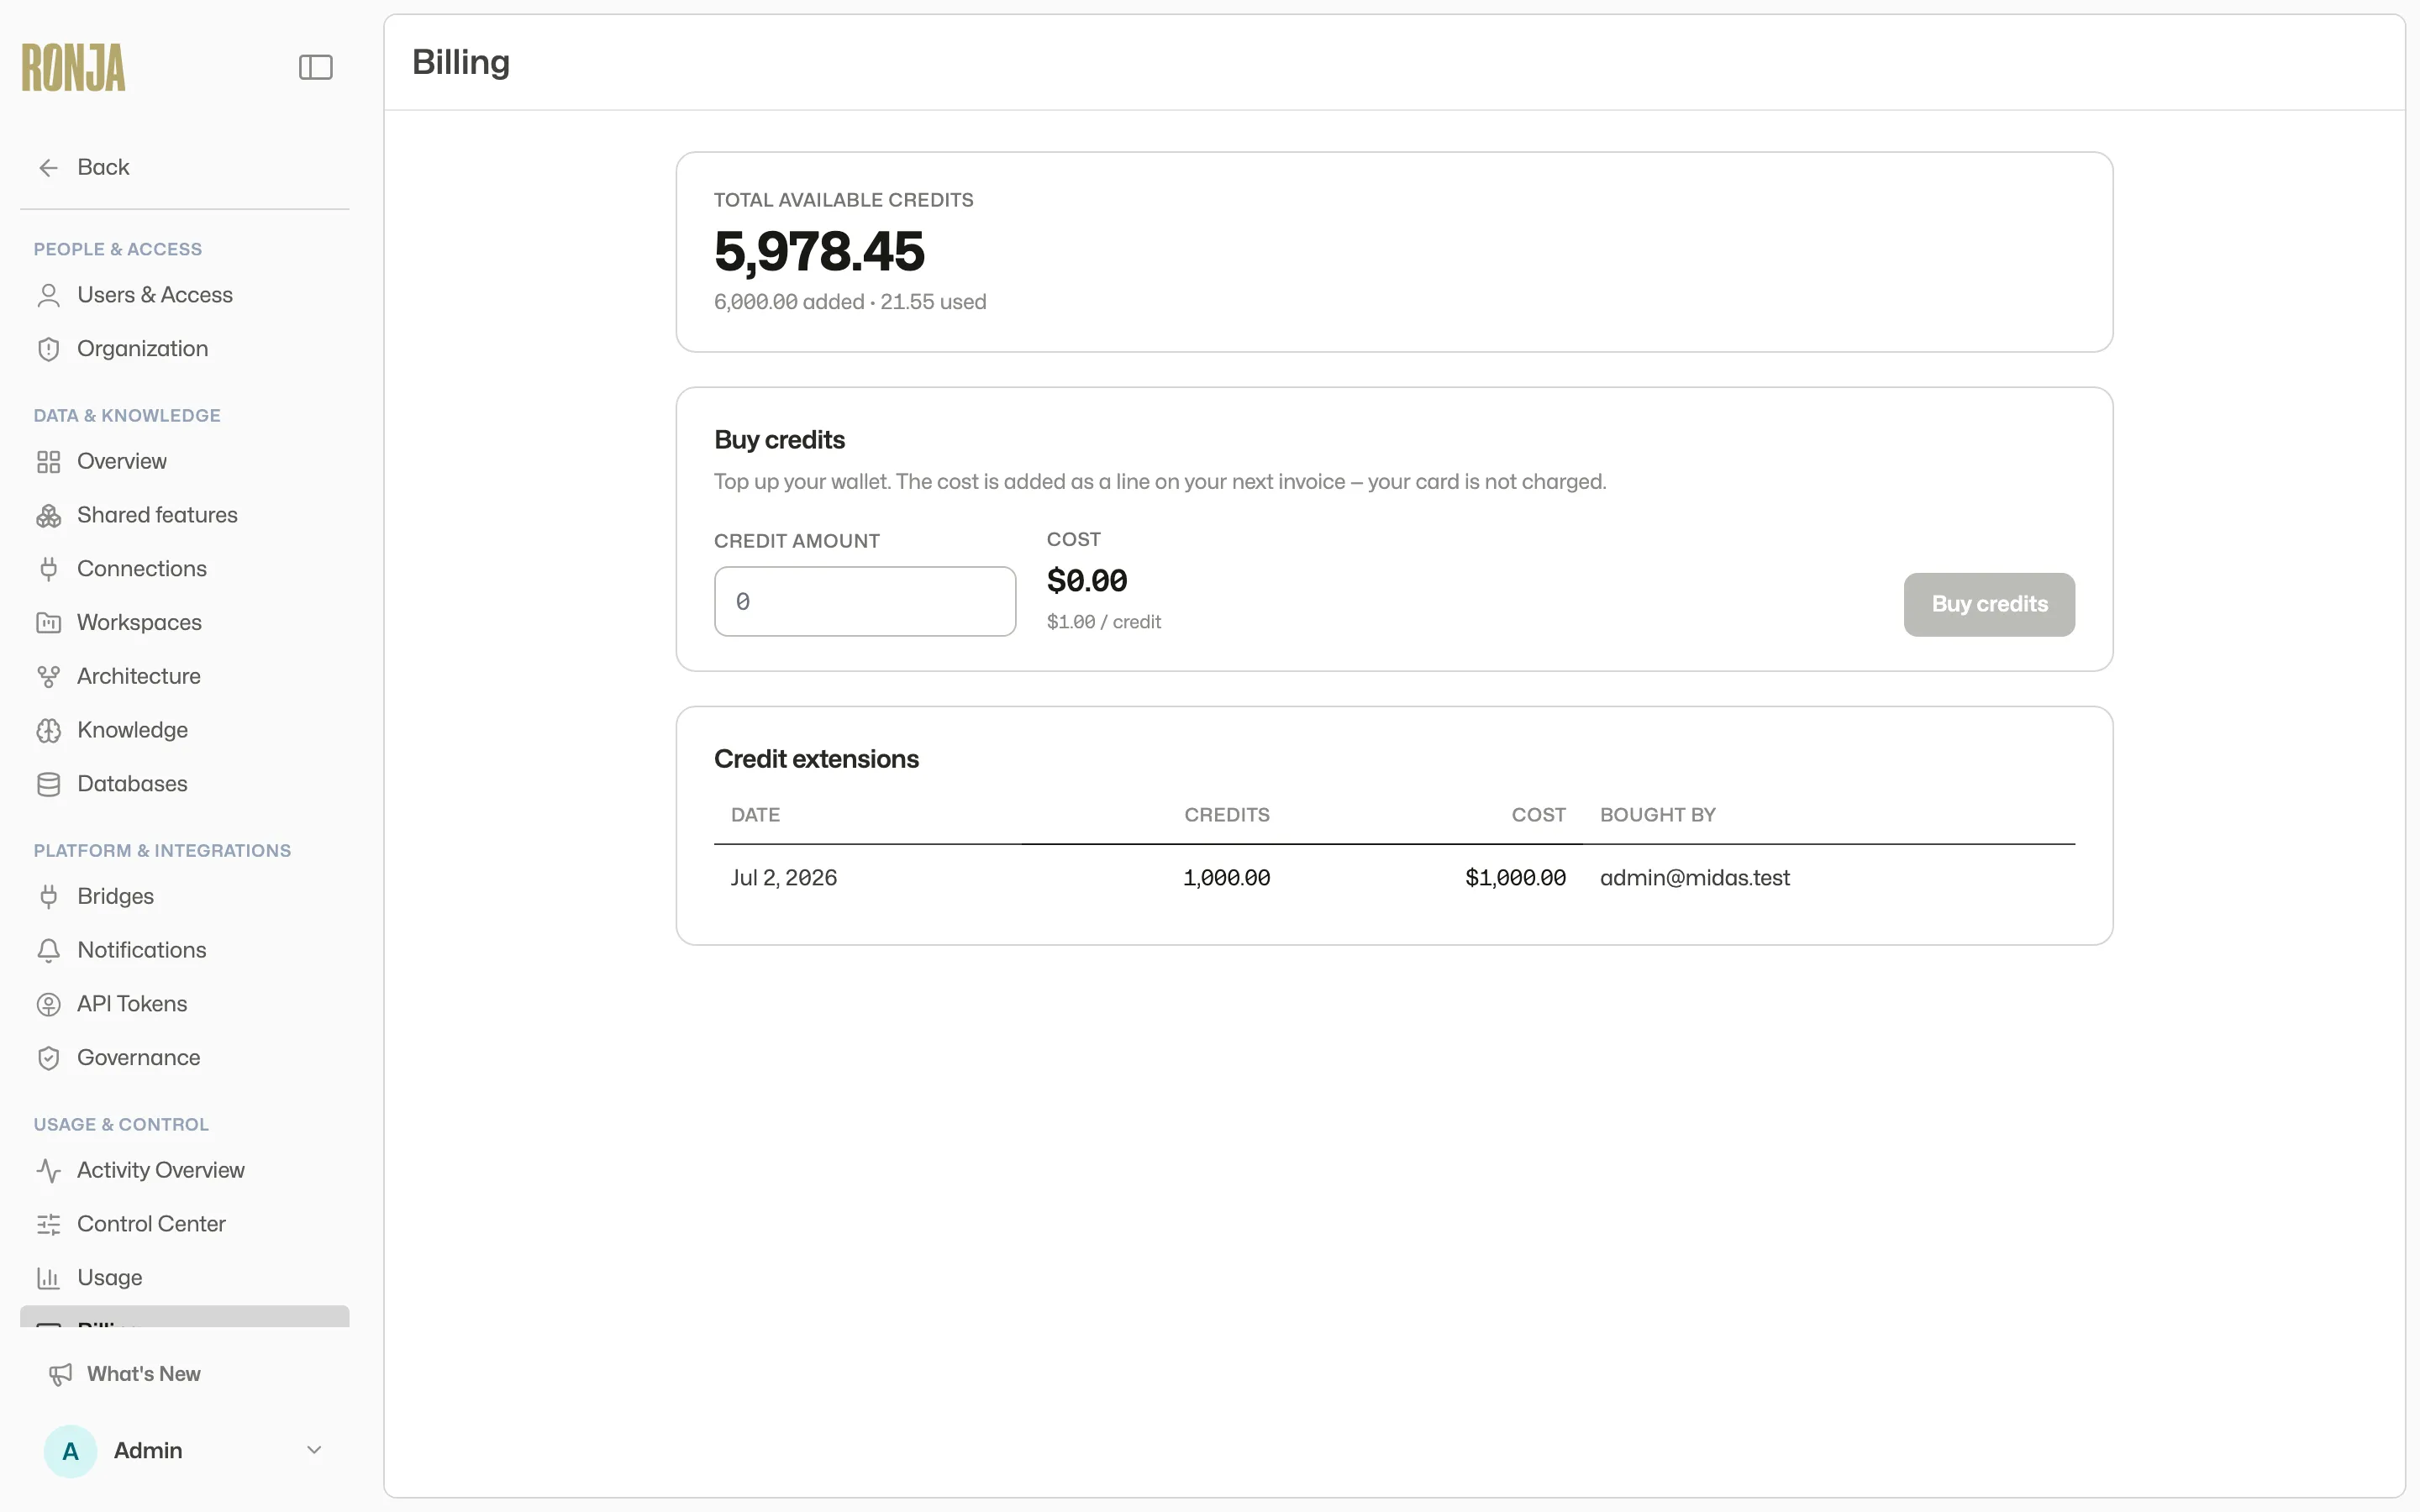Click the Control Center sliders icon
Screen dimensions: 2420x1512
(48, 1225)
